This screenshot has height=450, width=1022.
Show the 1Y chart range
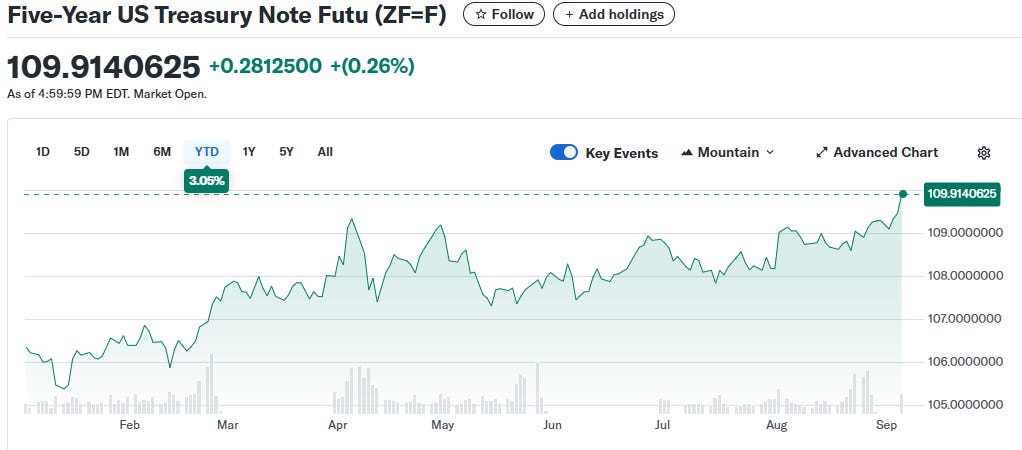point(249,152)
